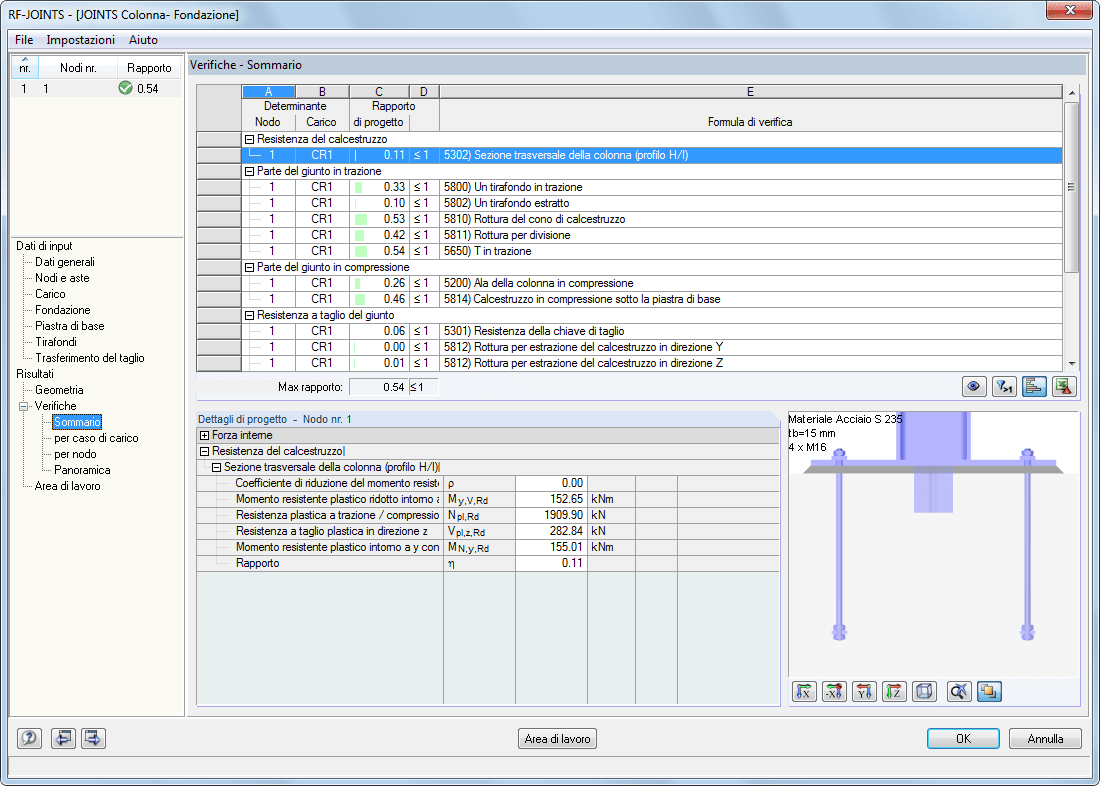
Task: Sort by Rapporto column header in joint list
Action: pyautogui.click(x=149, y=68)
